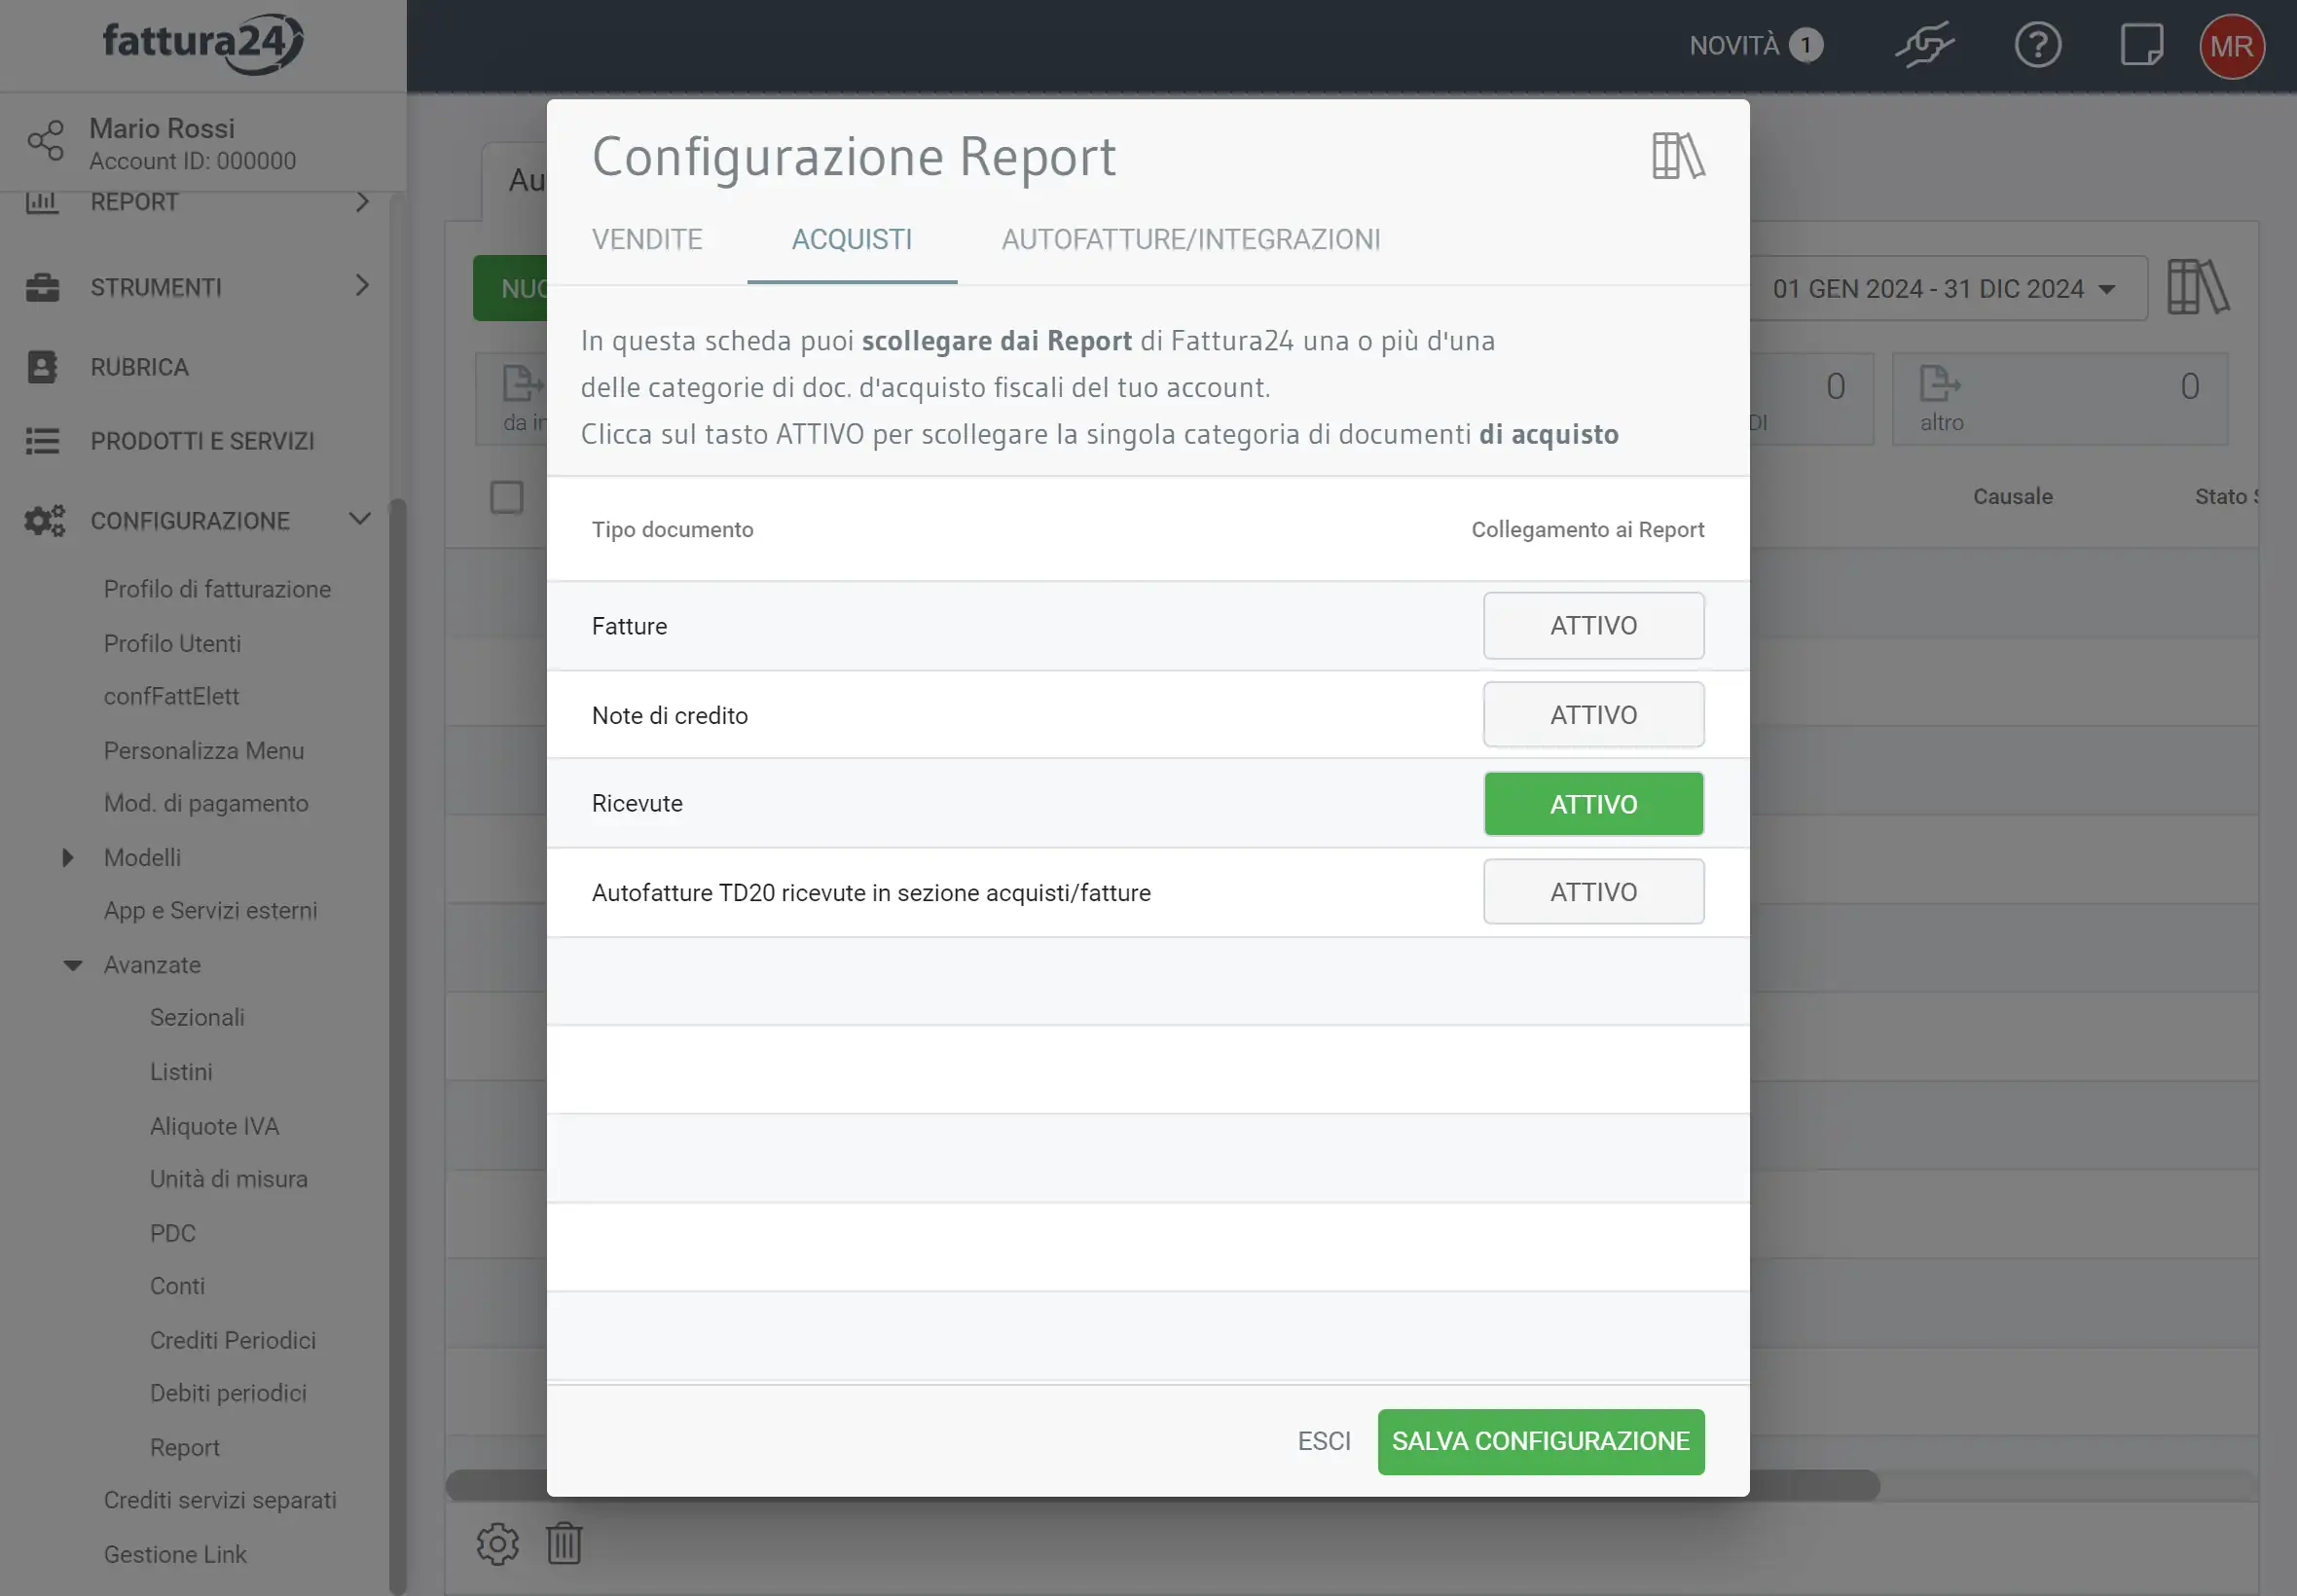Screen dimensions: 2297x1596
Task: Open Sezionali under Avanzate
Action: pyautogui.click(x=197, y=1017)
